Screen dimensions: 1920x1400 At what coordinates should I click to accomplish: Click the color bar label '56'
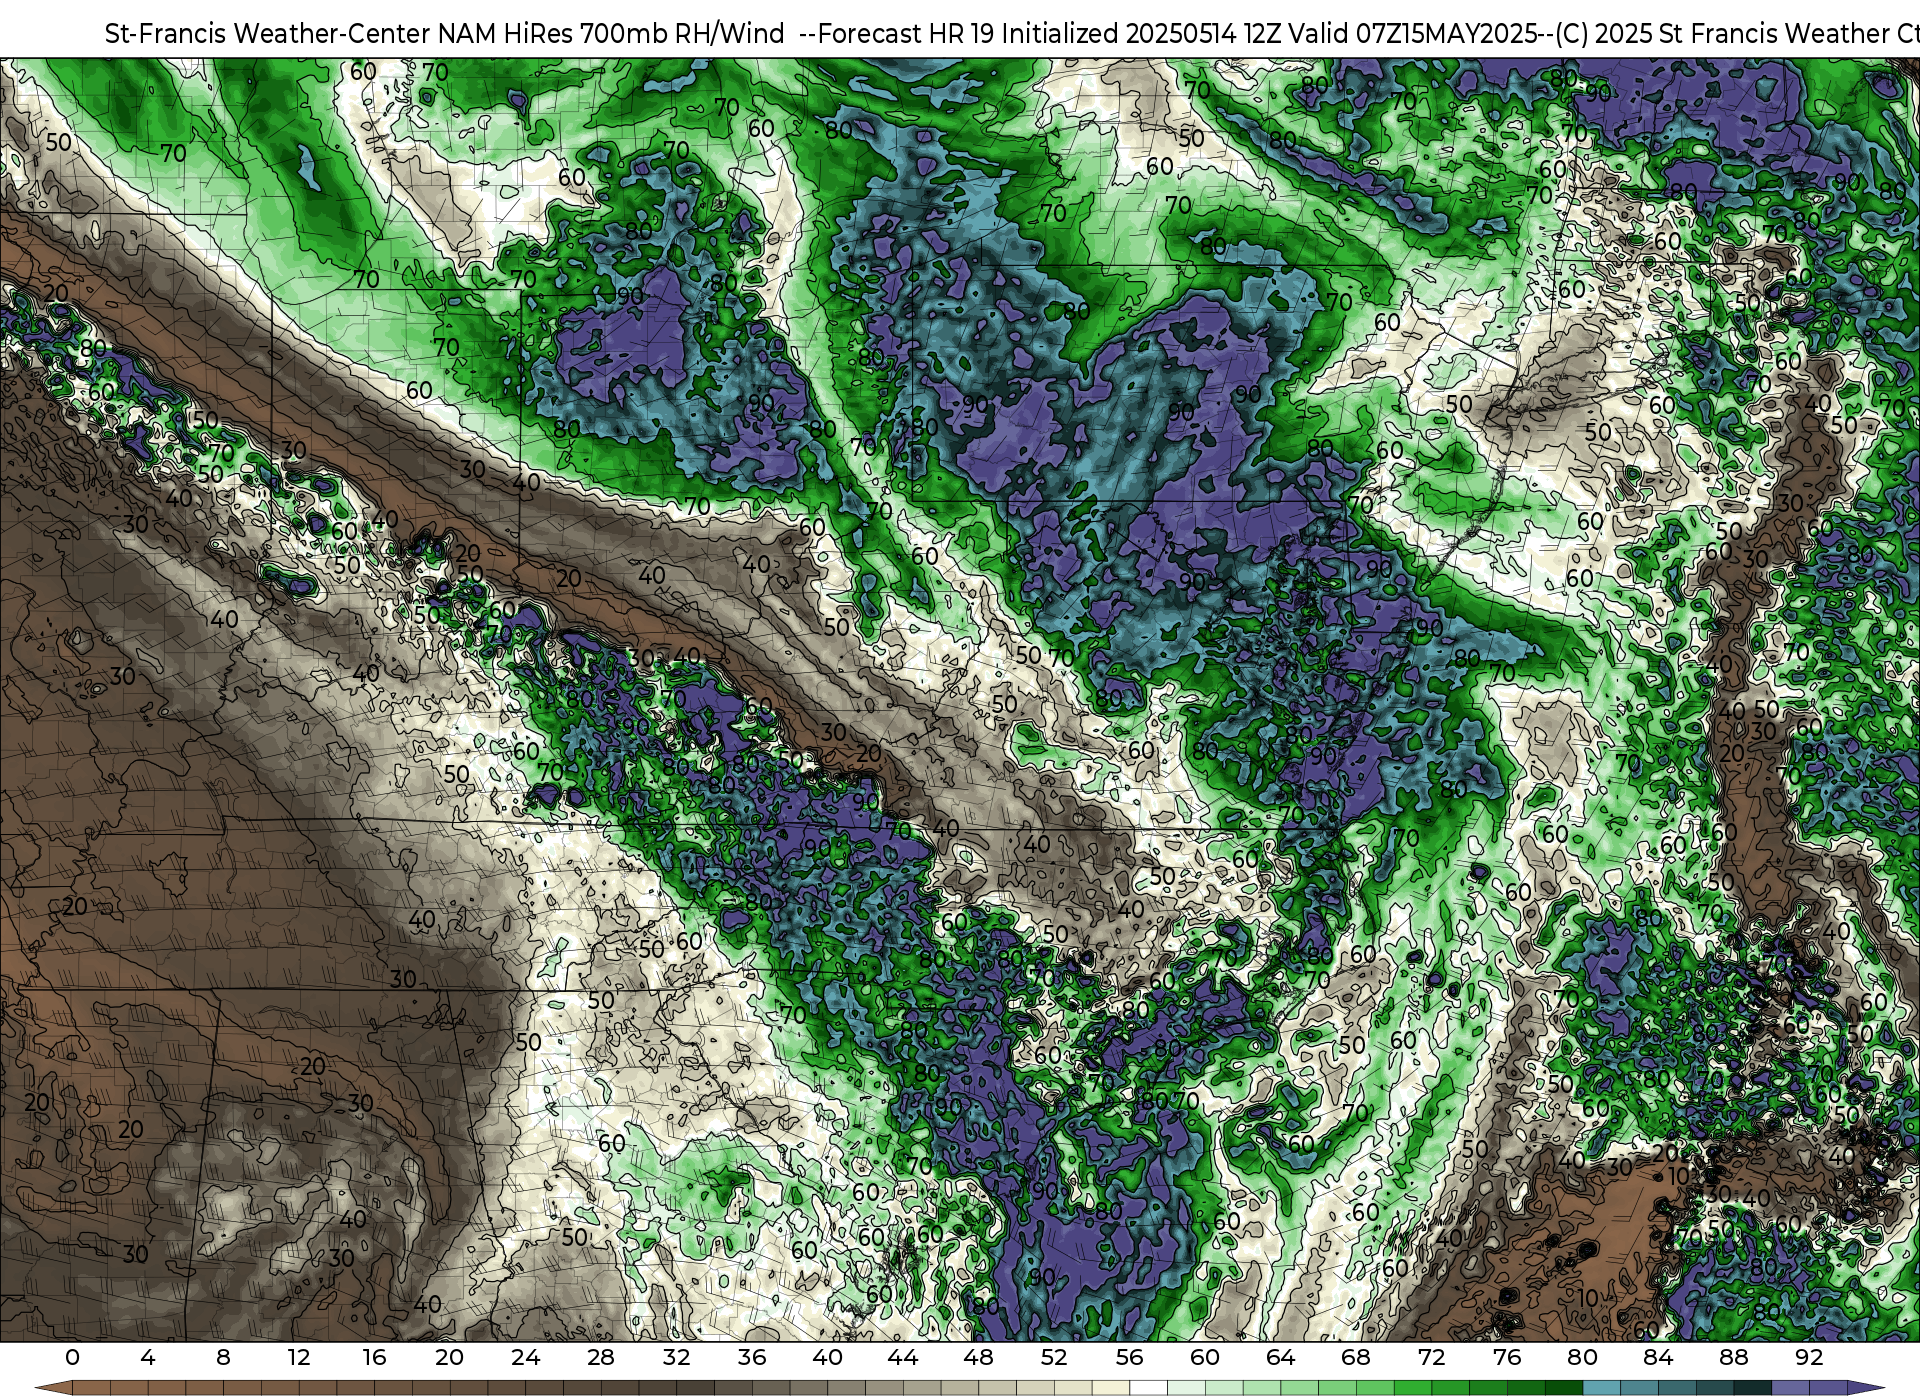click(1129, 1357)
